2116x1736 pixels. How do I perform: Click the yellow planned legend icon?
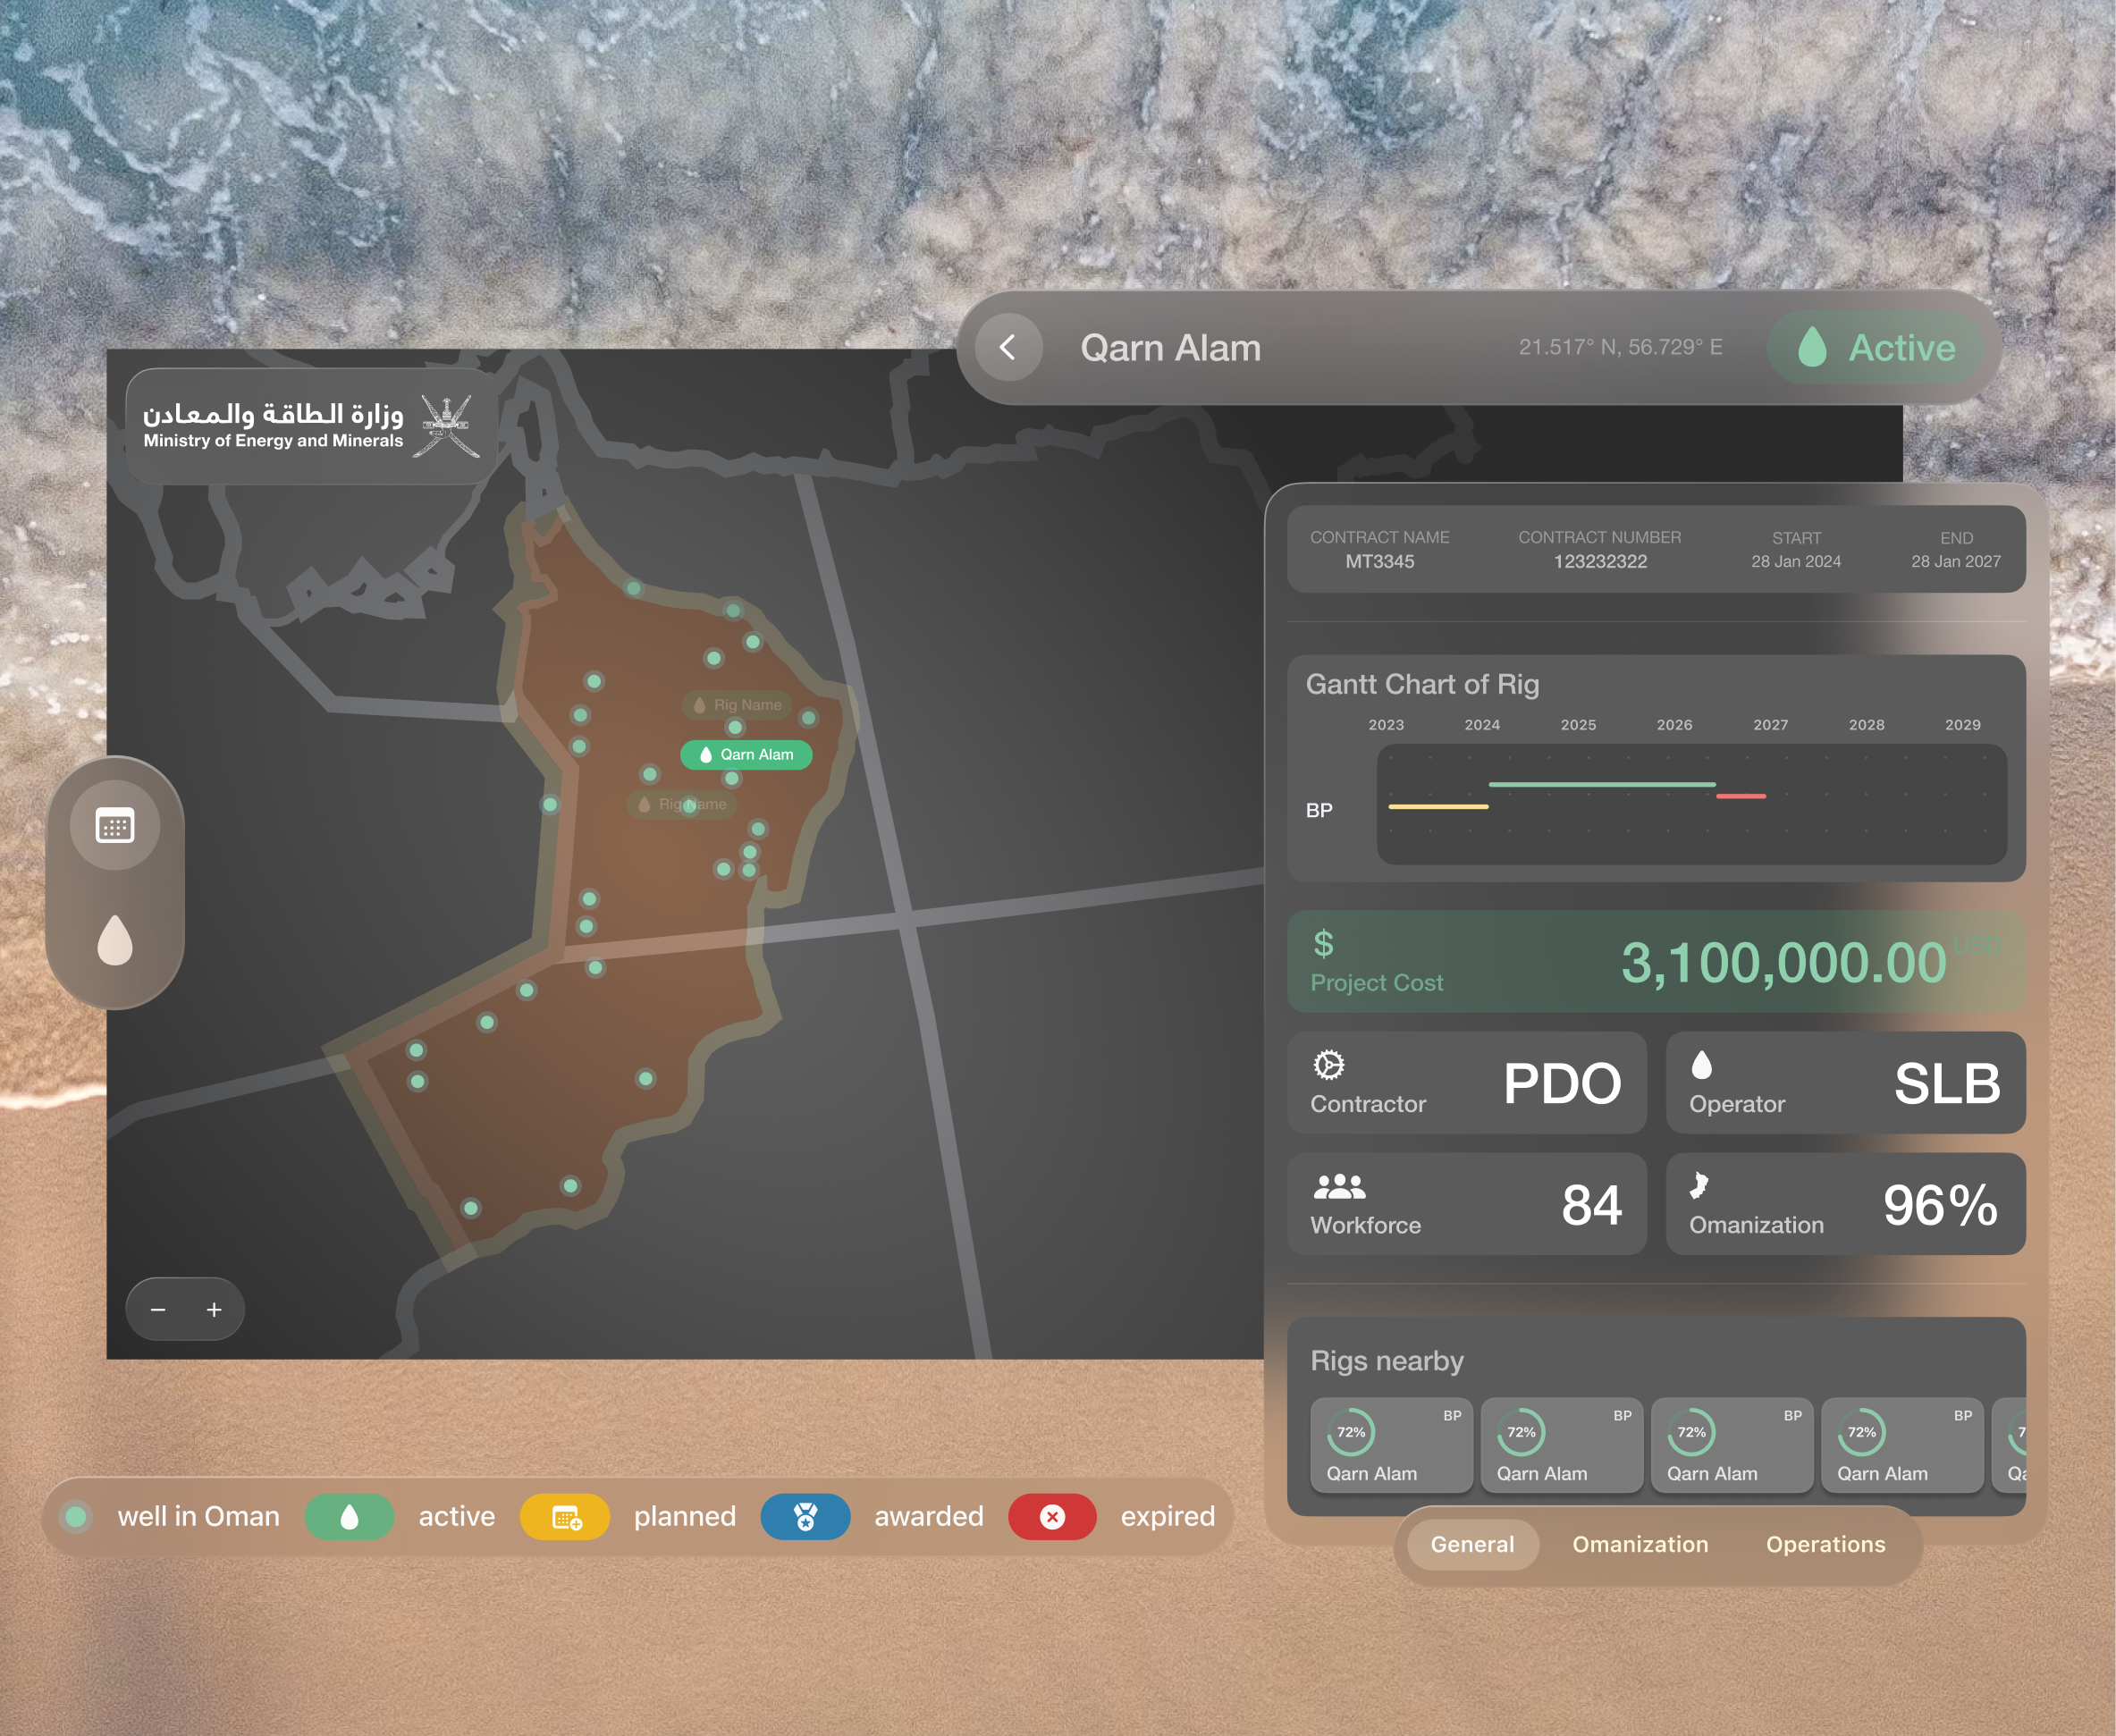point(565,1517)
